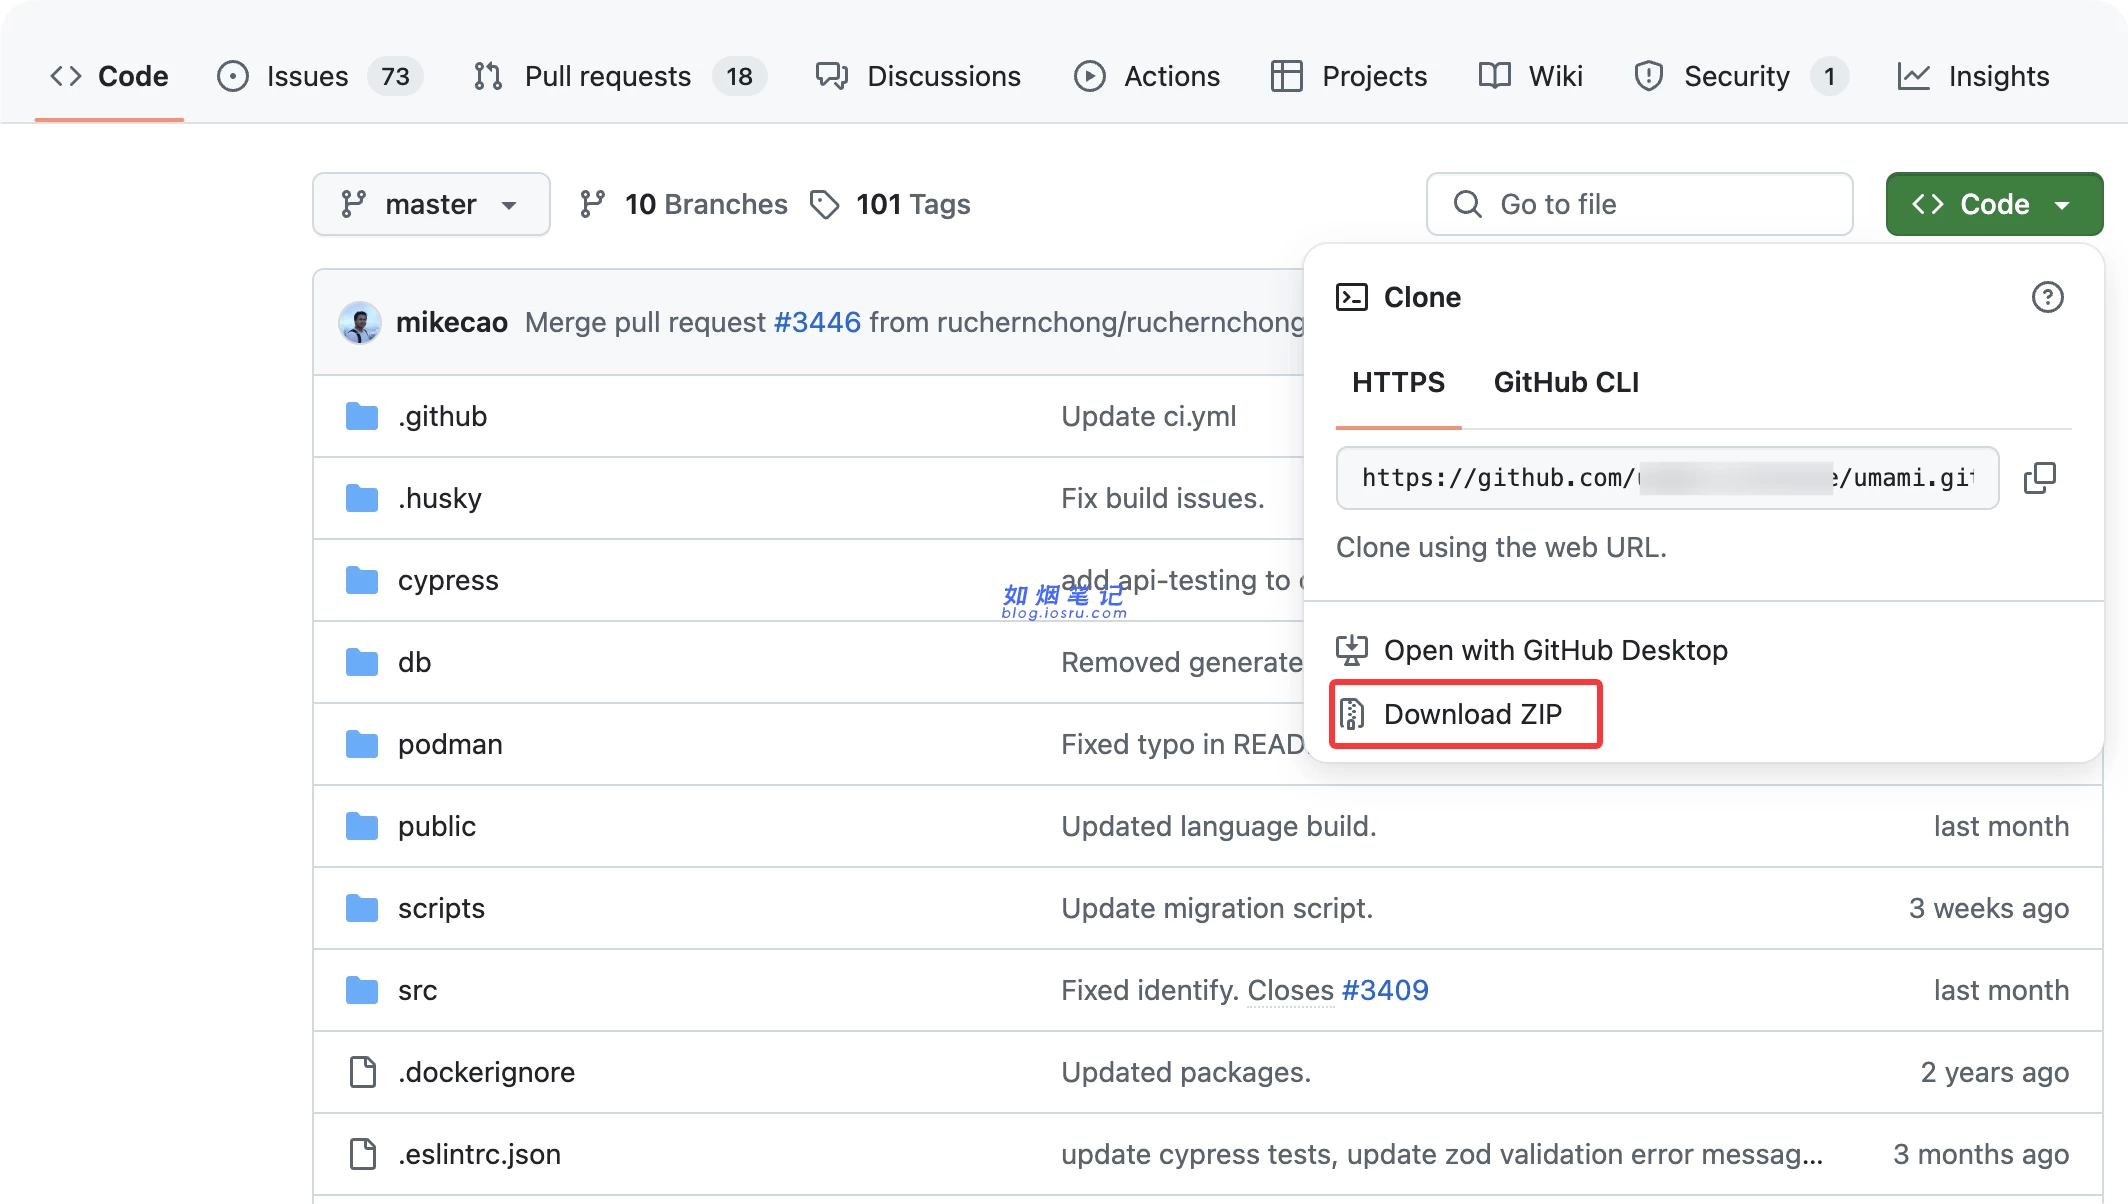Choose Open with GitHub Desktop
2128x1204 pixels.
(x=1532, y=650)
